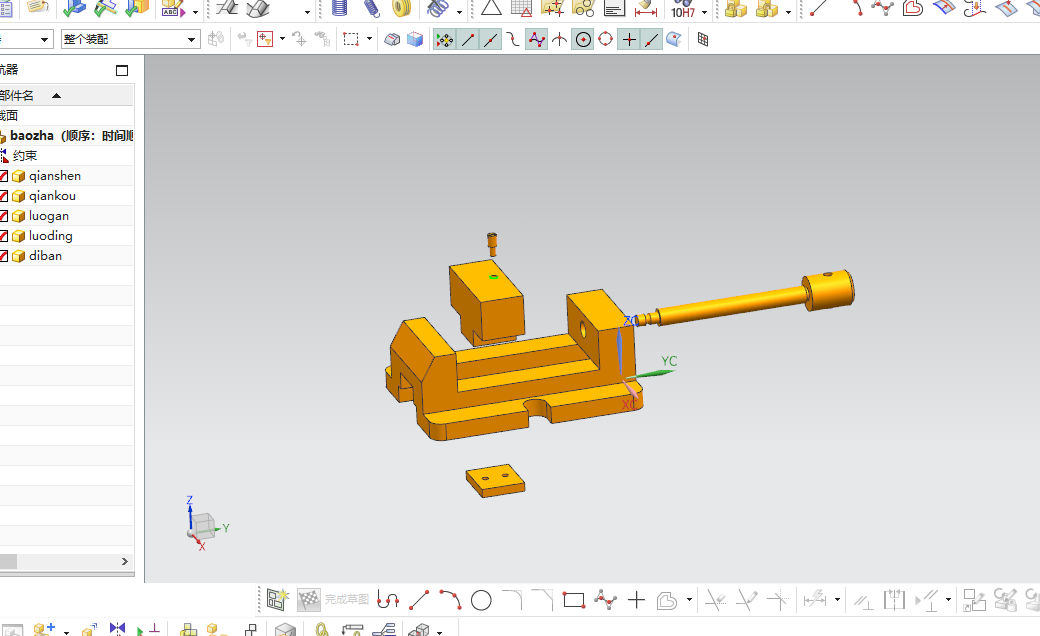The image size is (1040, 636).
Task: Click the make corner tool
Action: (777, 600)
